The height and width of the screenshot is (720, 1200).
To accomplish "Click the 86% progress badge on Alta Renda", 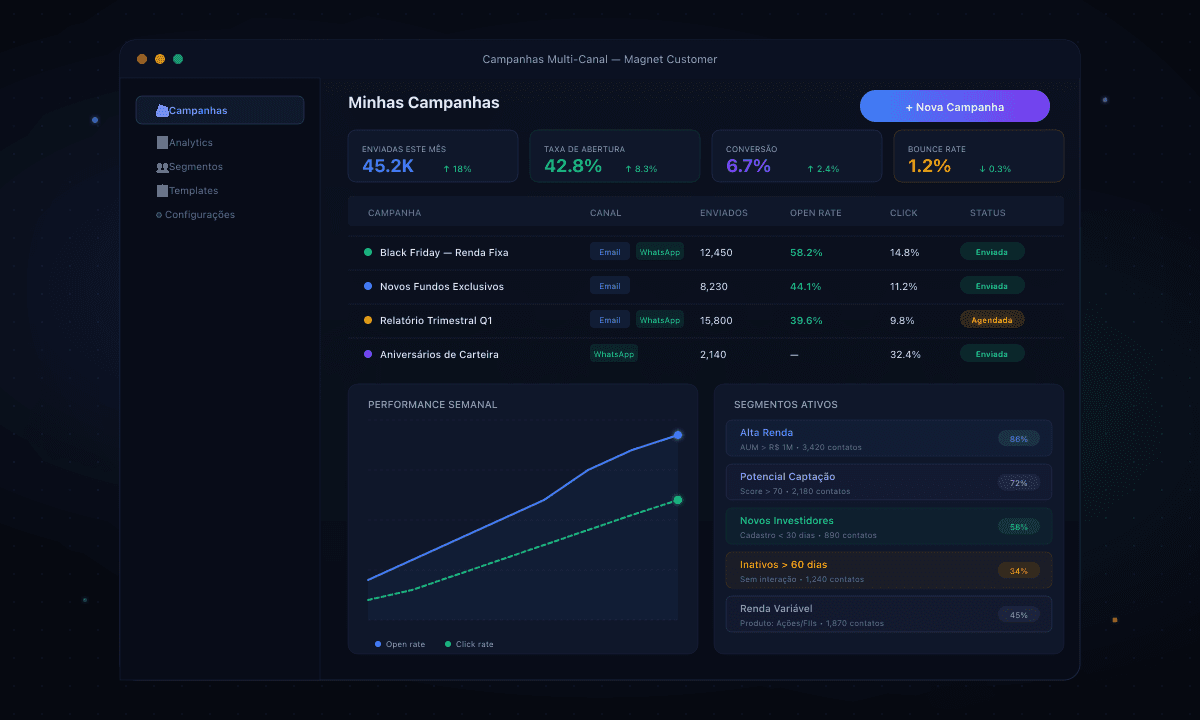I will click(x=1018, y=437).
